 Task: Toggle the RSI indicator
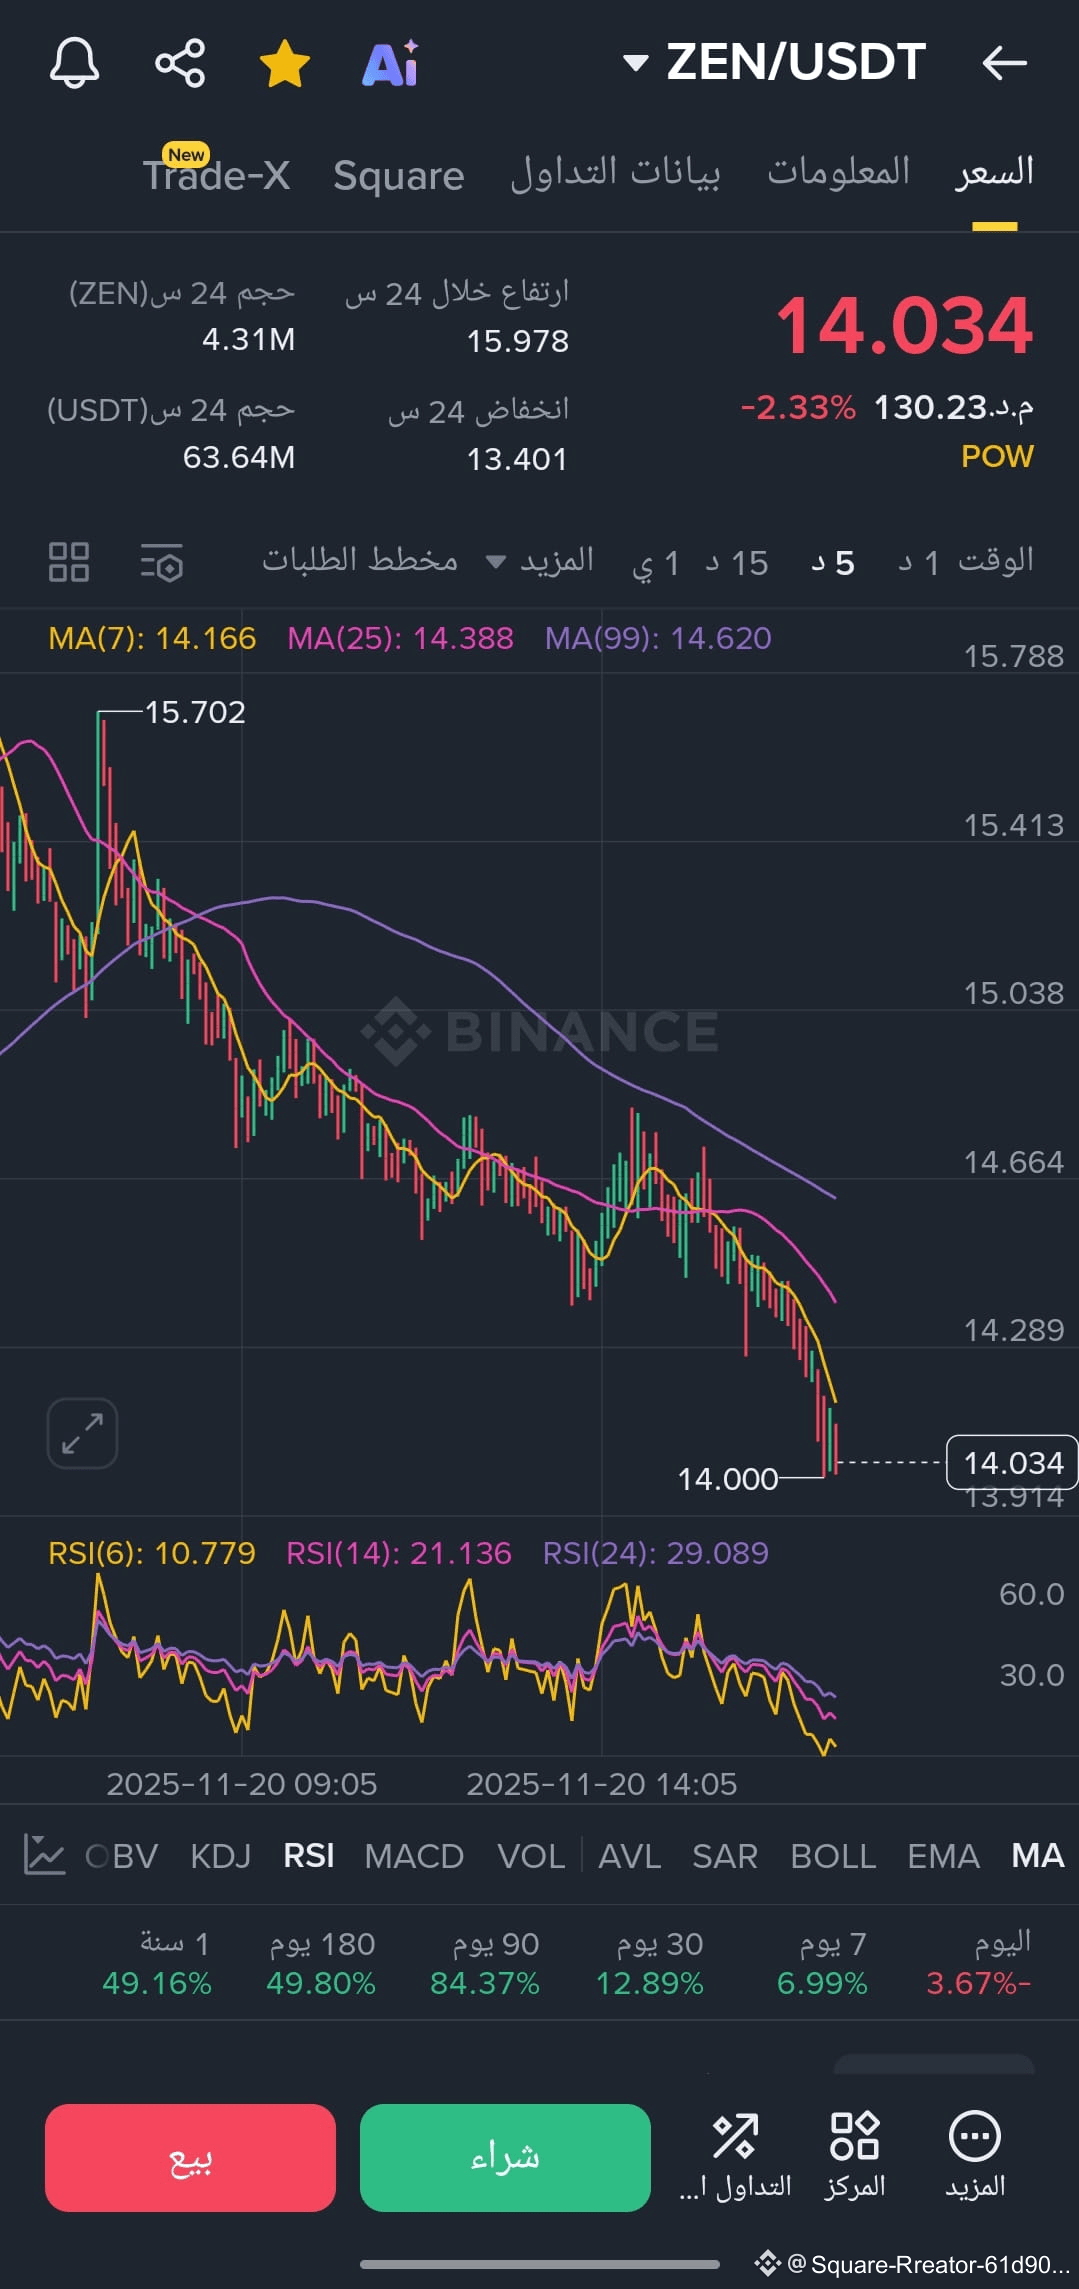309,1856
